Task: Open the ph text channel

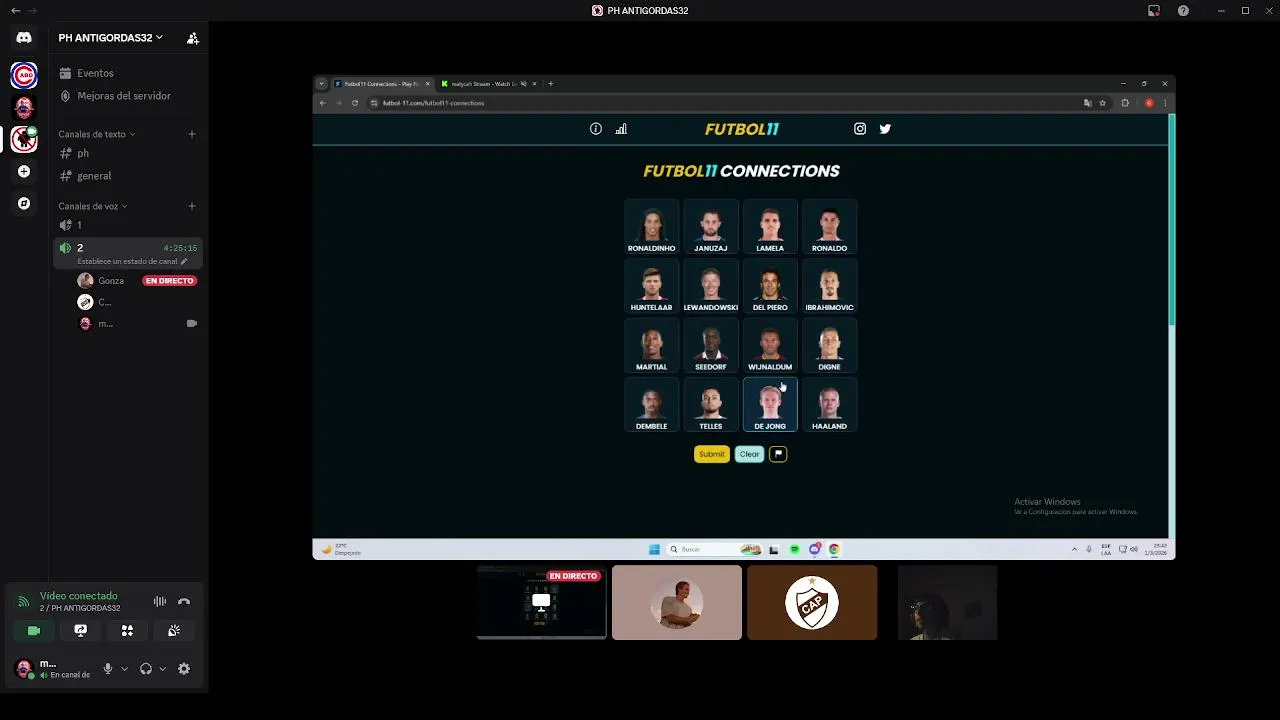Action: 128,153
